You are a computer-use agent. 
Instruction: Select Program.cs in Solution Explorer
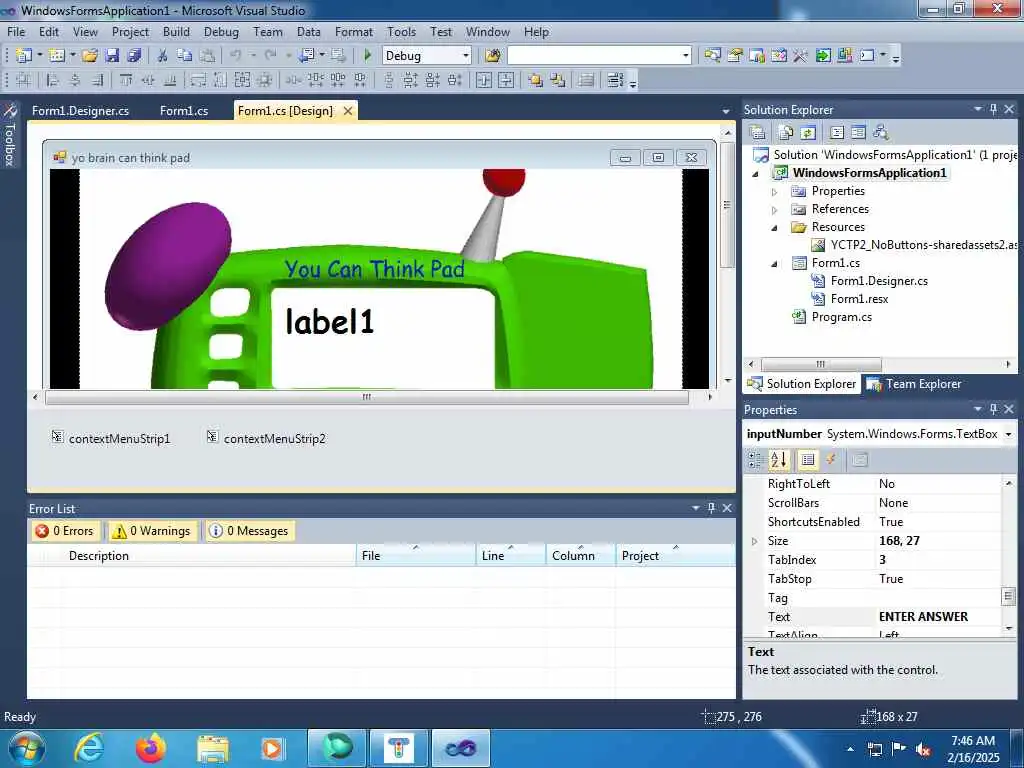(x=841, y=317)
